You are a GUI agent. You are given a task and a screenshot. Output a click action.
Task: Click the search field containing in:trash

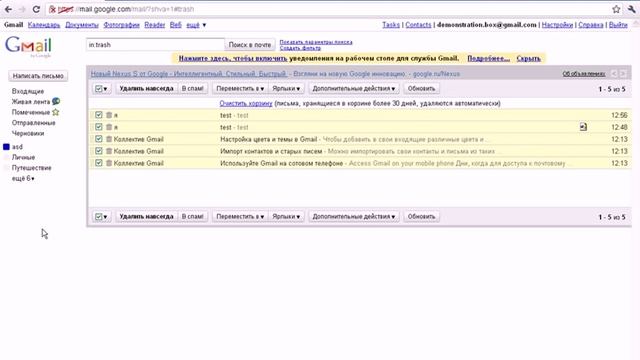click(x=155, y=44)
